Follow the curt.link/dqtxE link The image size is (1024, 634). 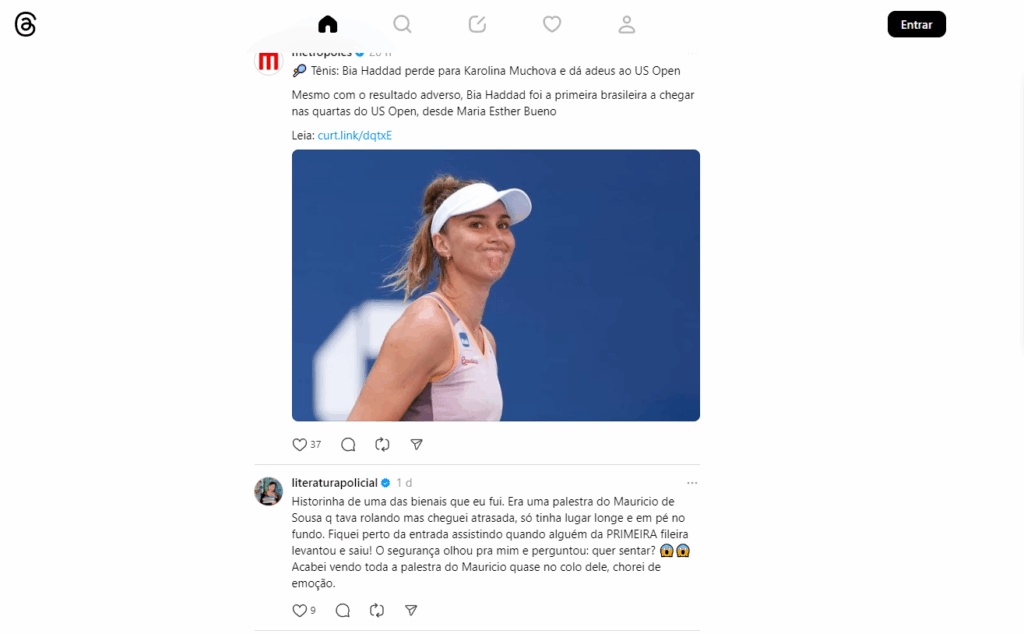[x=355, y=135]
